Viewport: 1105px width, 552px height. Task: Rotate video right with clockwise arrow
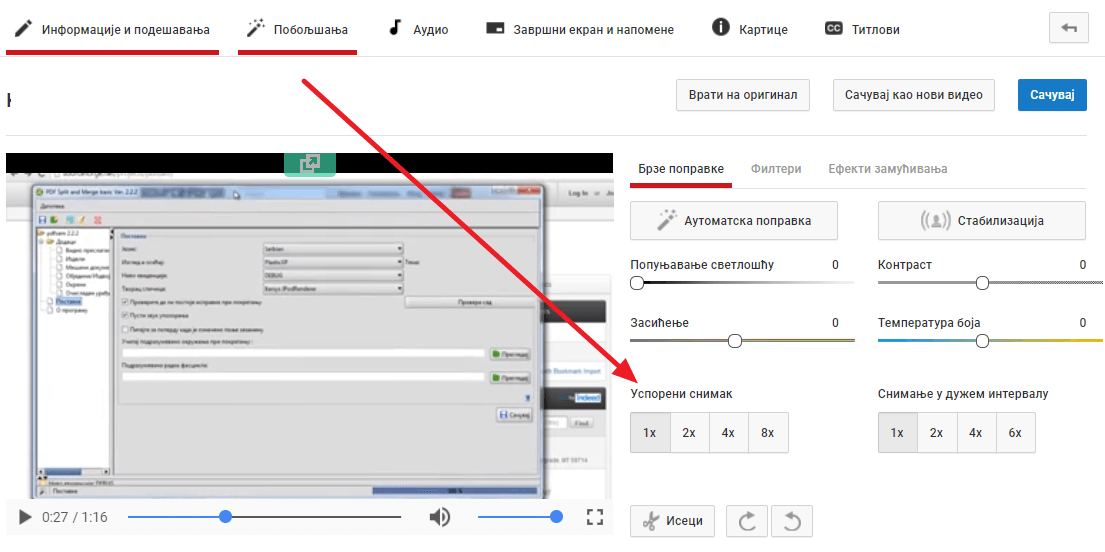click(x=746, y=521)
